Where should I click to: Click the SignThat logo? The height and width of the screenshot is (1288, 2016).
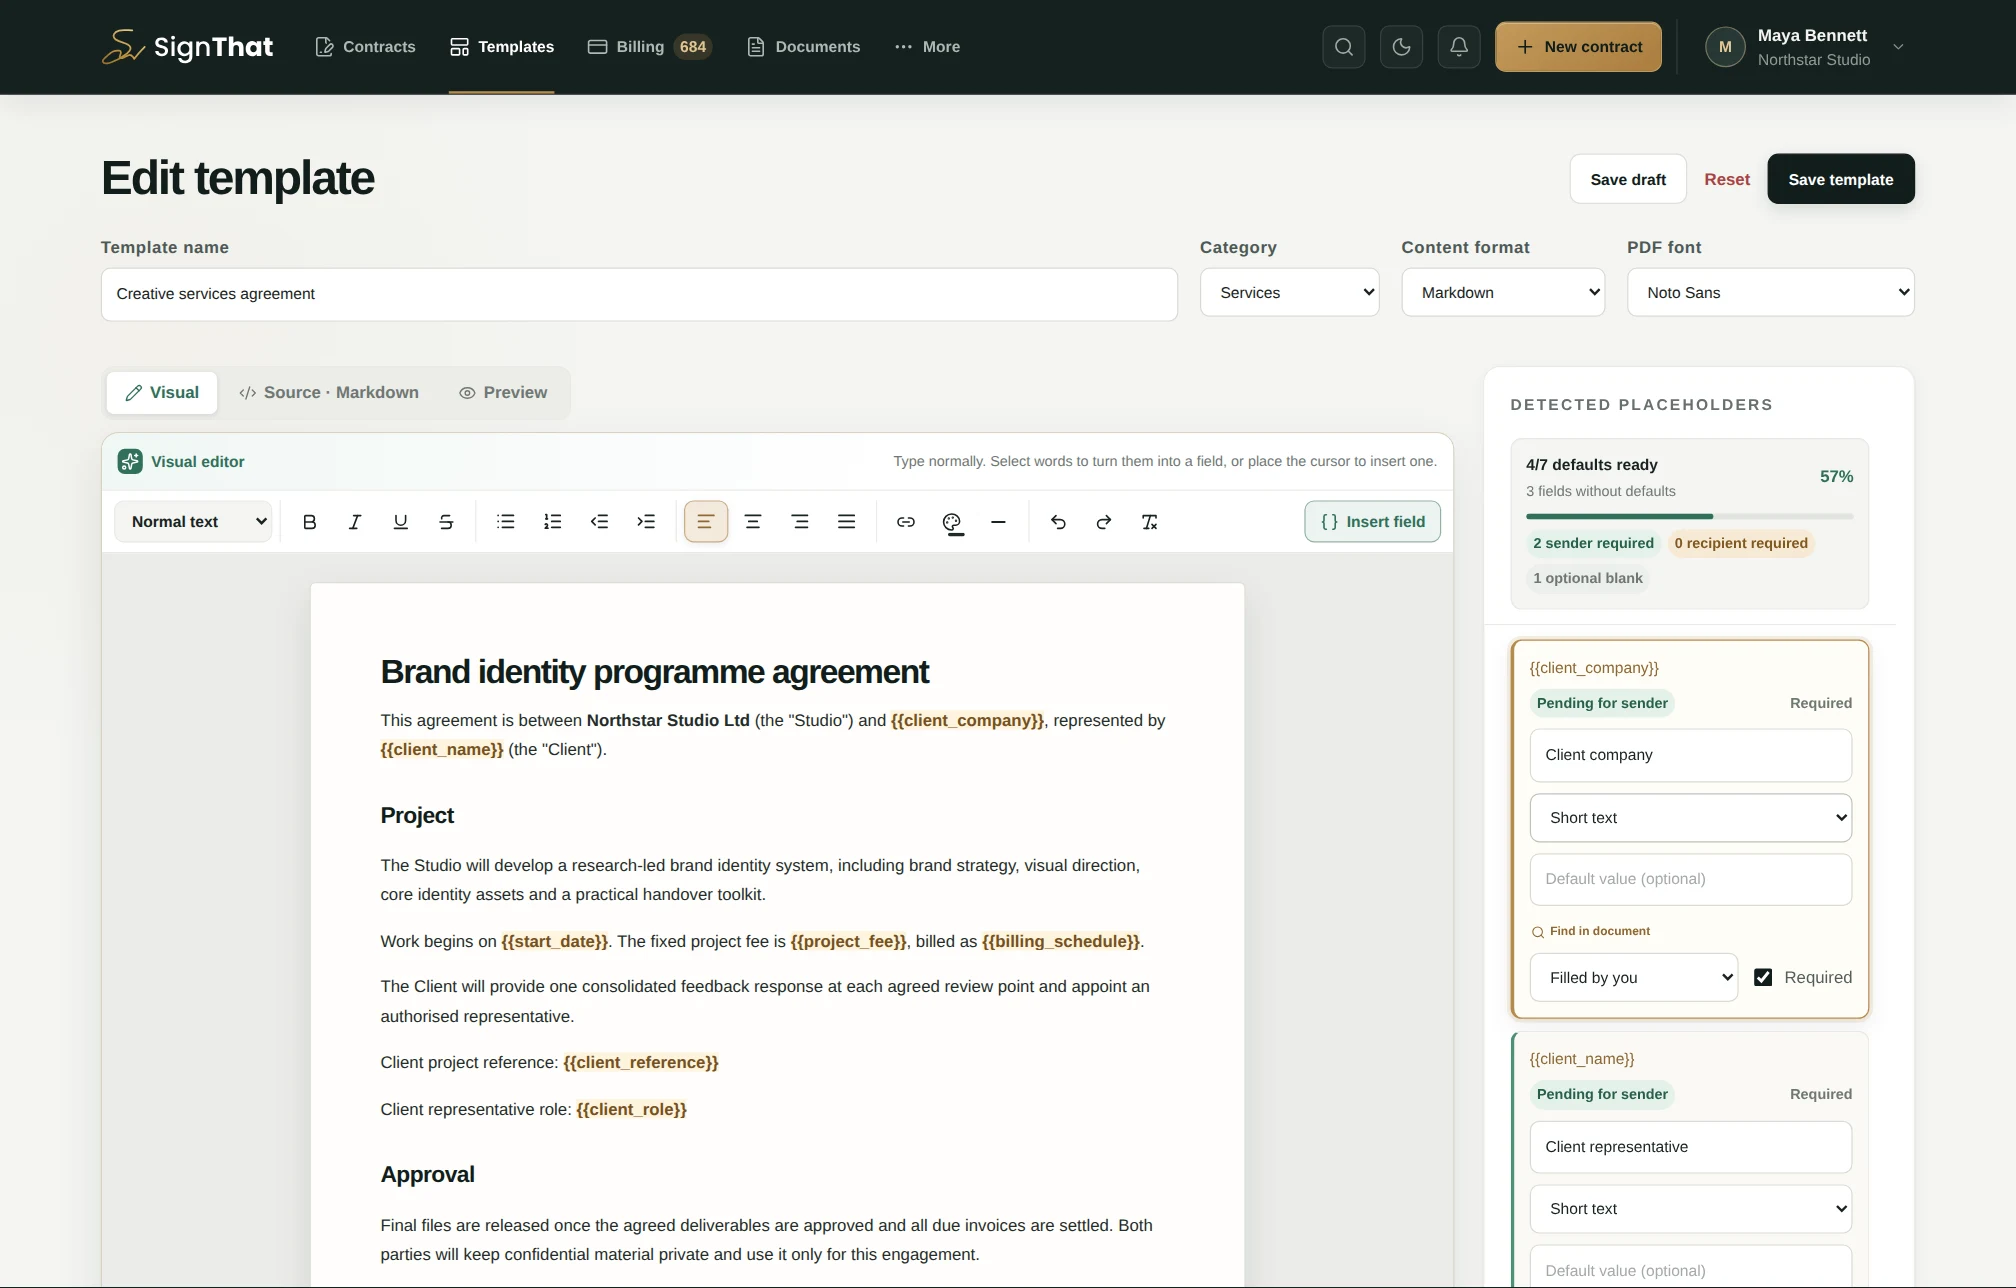pos(187,47)
